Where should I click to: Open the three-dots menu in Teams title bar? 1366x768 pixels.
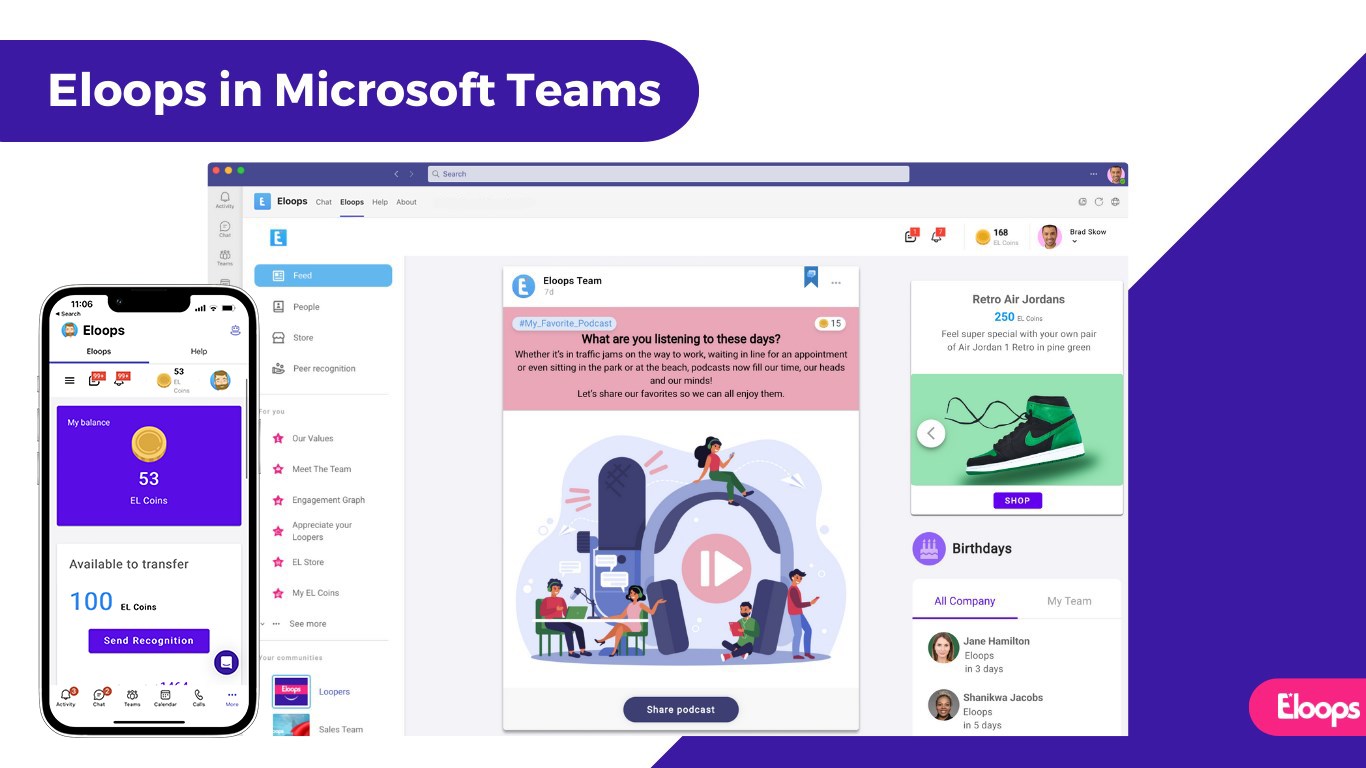tap(1094, 174)
